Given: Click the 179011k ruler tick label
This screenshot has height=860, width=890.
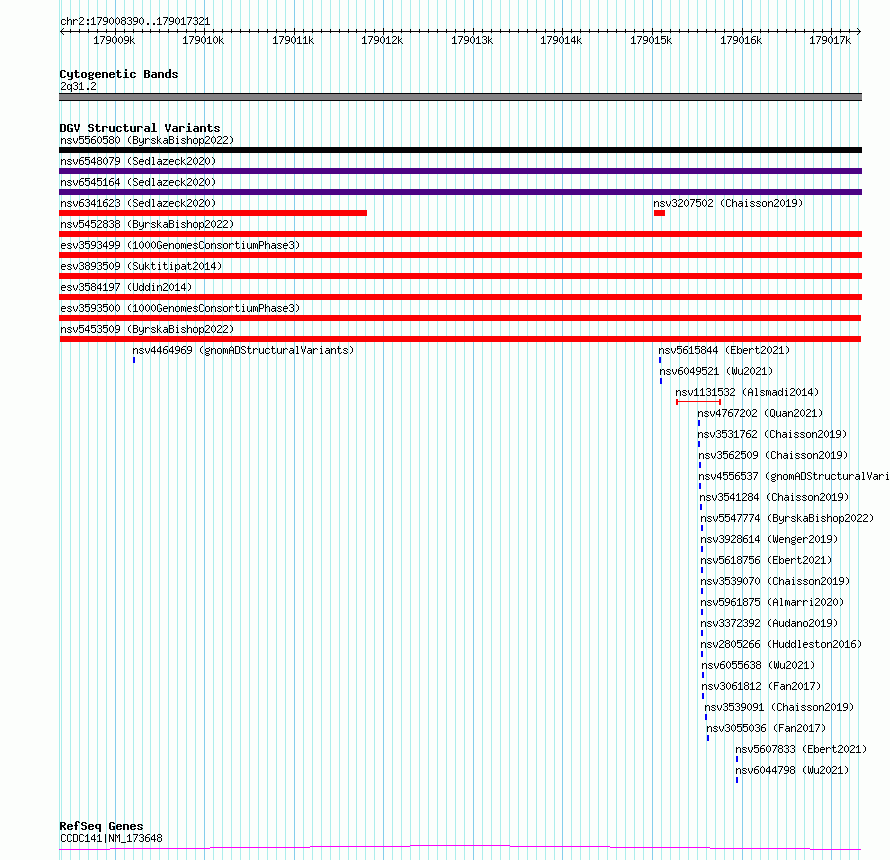Looking at the screenshot, I should pyautogui.click(x=293, y=41).
